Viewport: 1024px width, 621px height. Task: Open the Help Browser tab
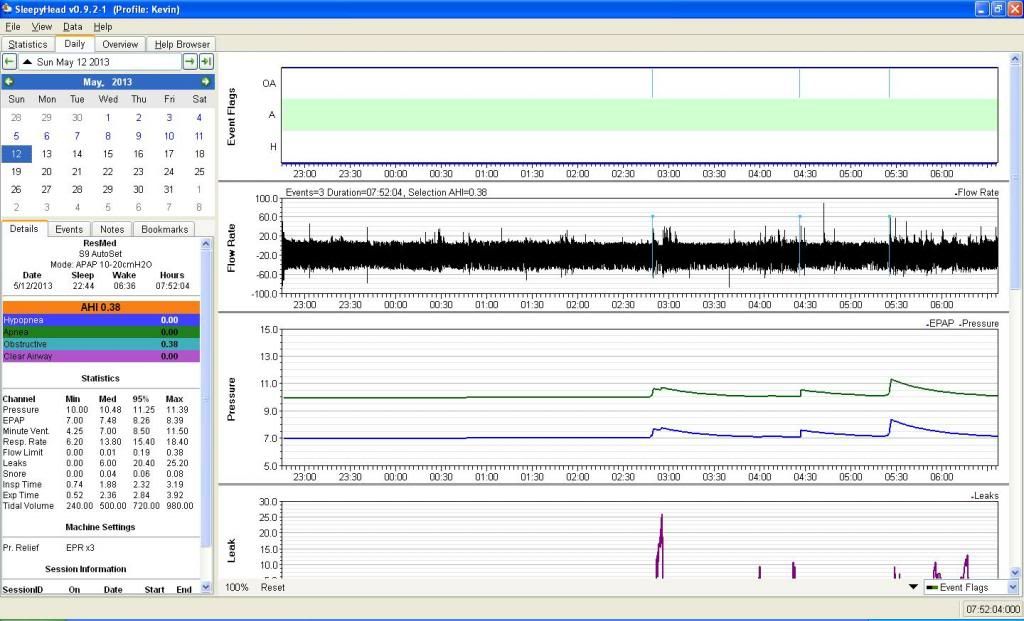[x=182, y=44]
